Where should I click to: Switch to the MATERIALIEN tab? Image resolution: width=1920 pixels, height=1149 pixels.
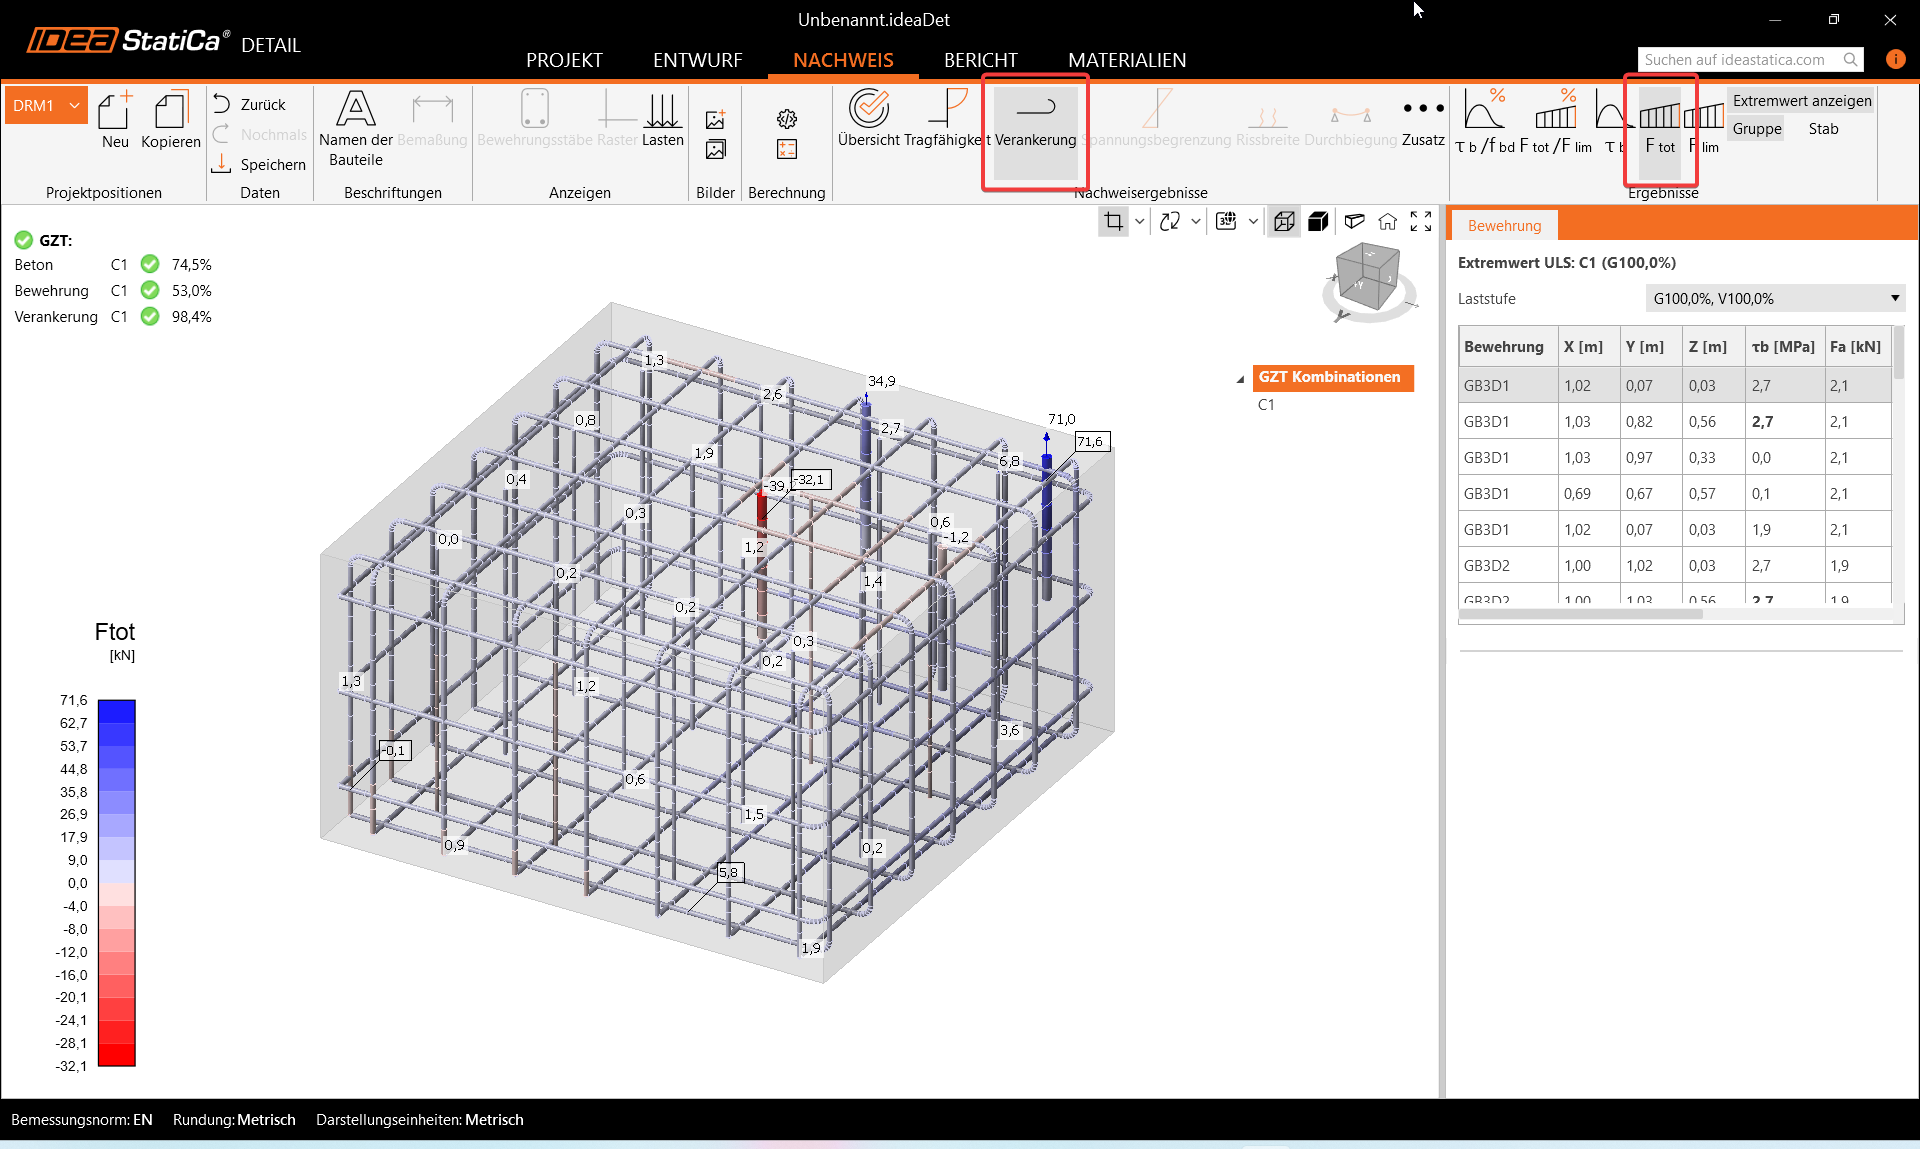tap(1126, 60)
